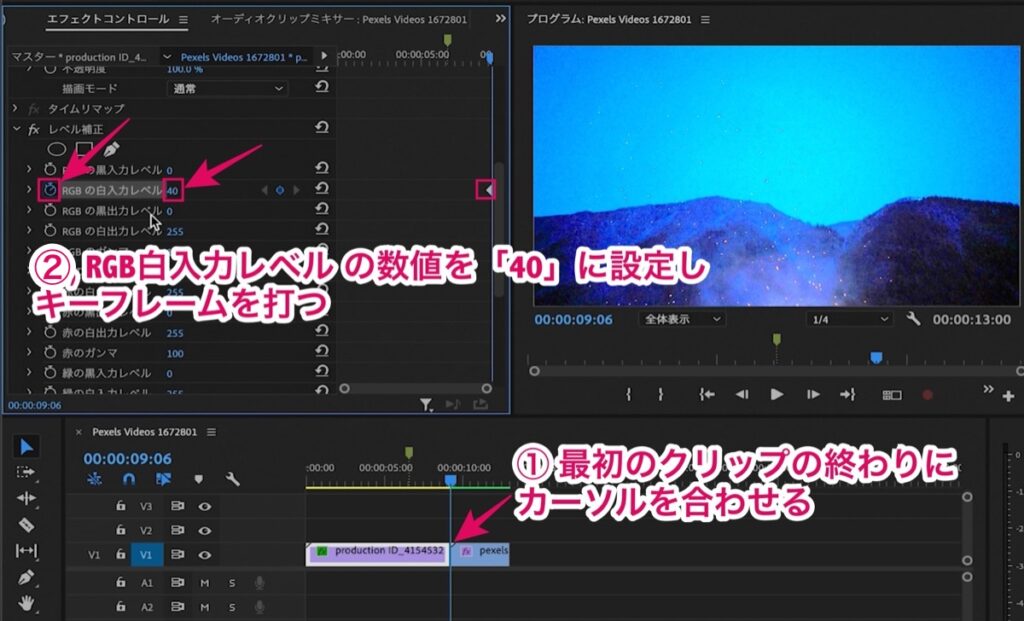The height and width of the screenshot is (621, 1024).
Task: Select the Razor tool
Action: [x=26, y=524]
